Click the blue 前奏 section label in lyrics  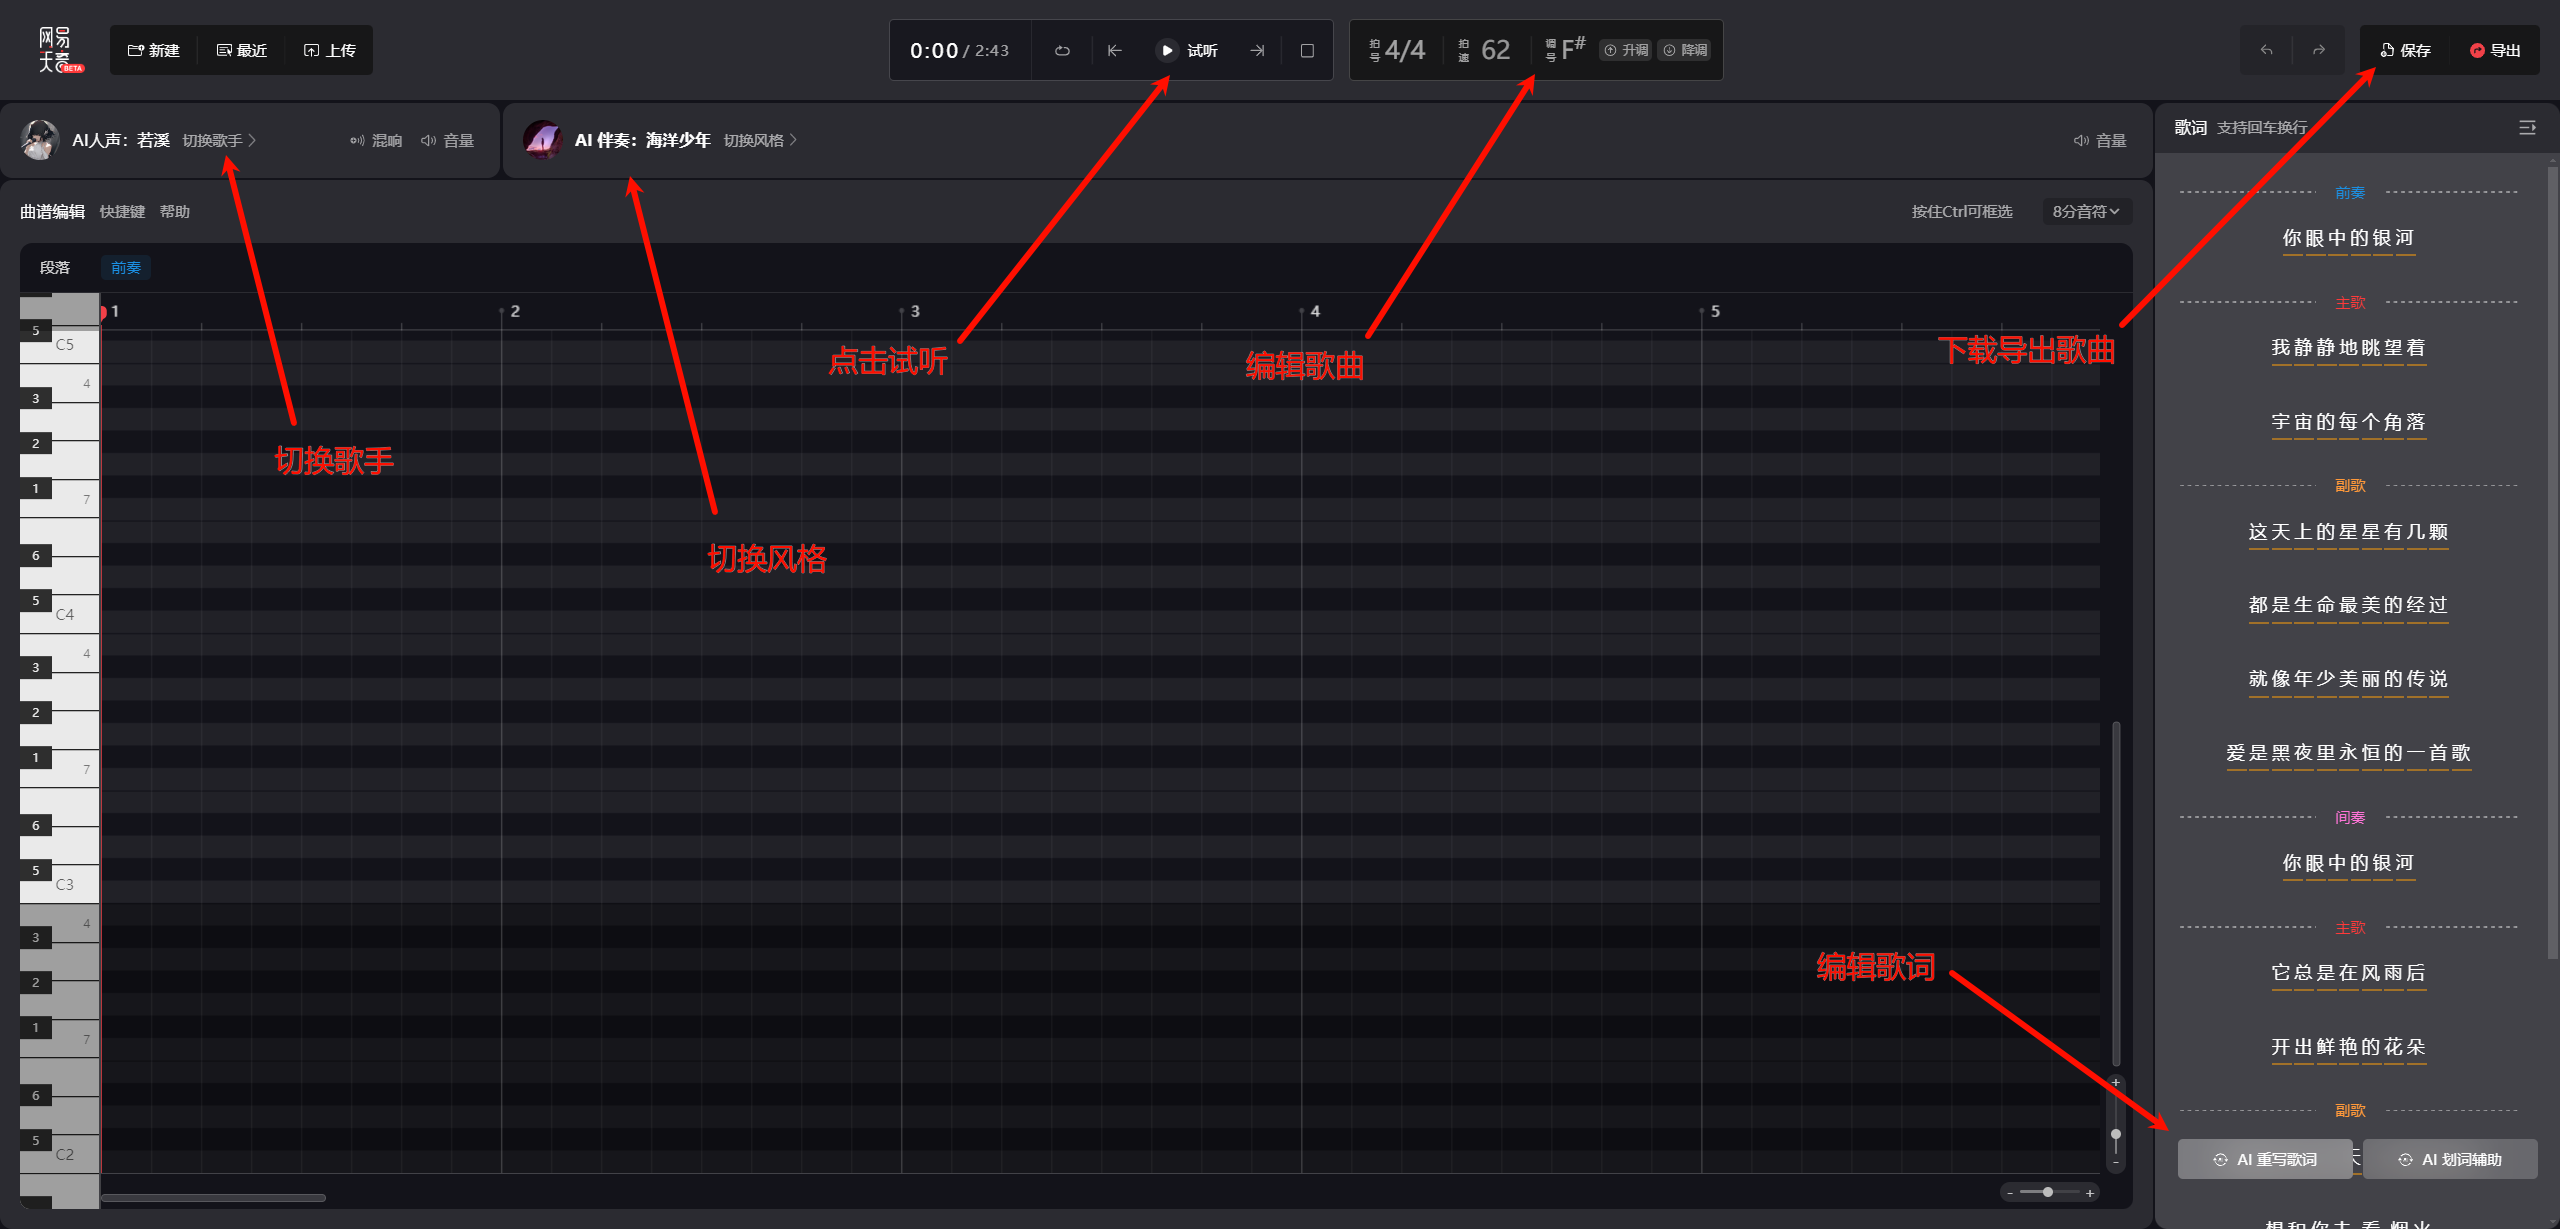coord(2350,193)
